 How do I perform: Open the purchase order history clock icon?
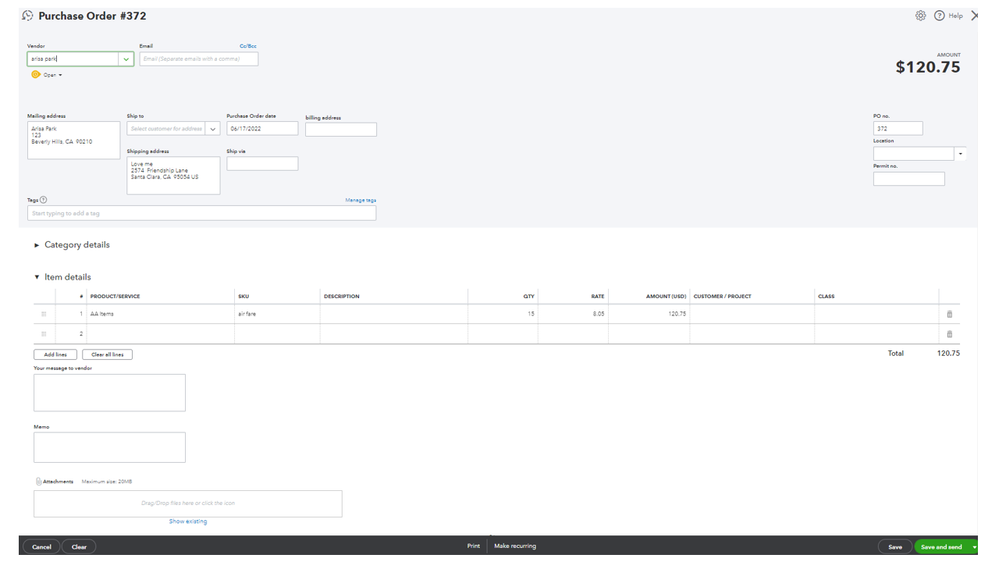point(27,16)
